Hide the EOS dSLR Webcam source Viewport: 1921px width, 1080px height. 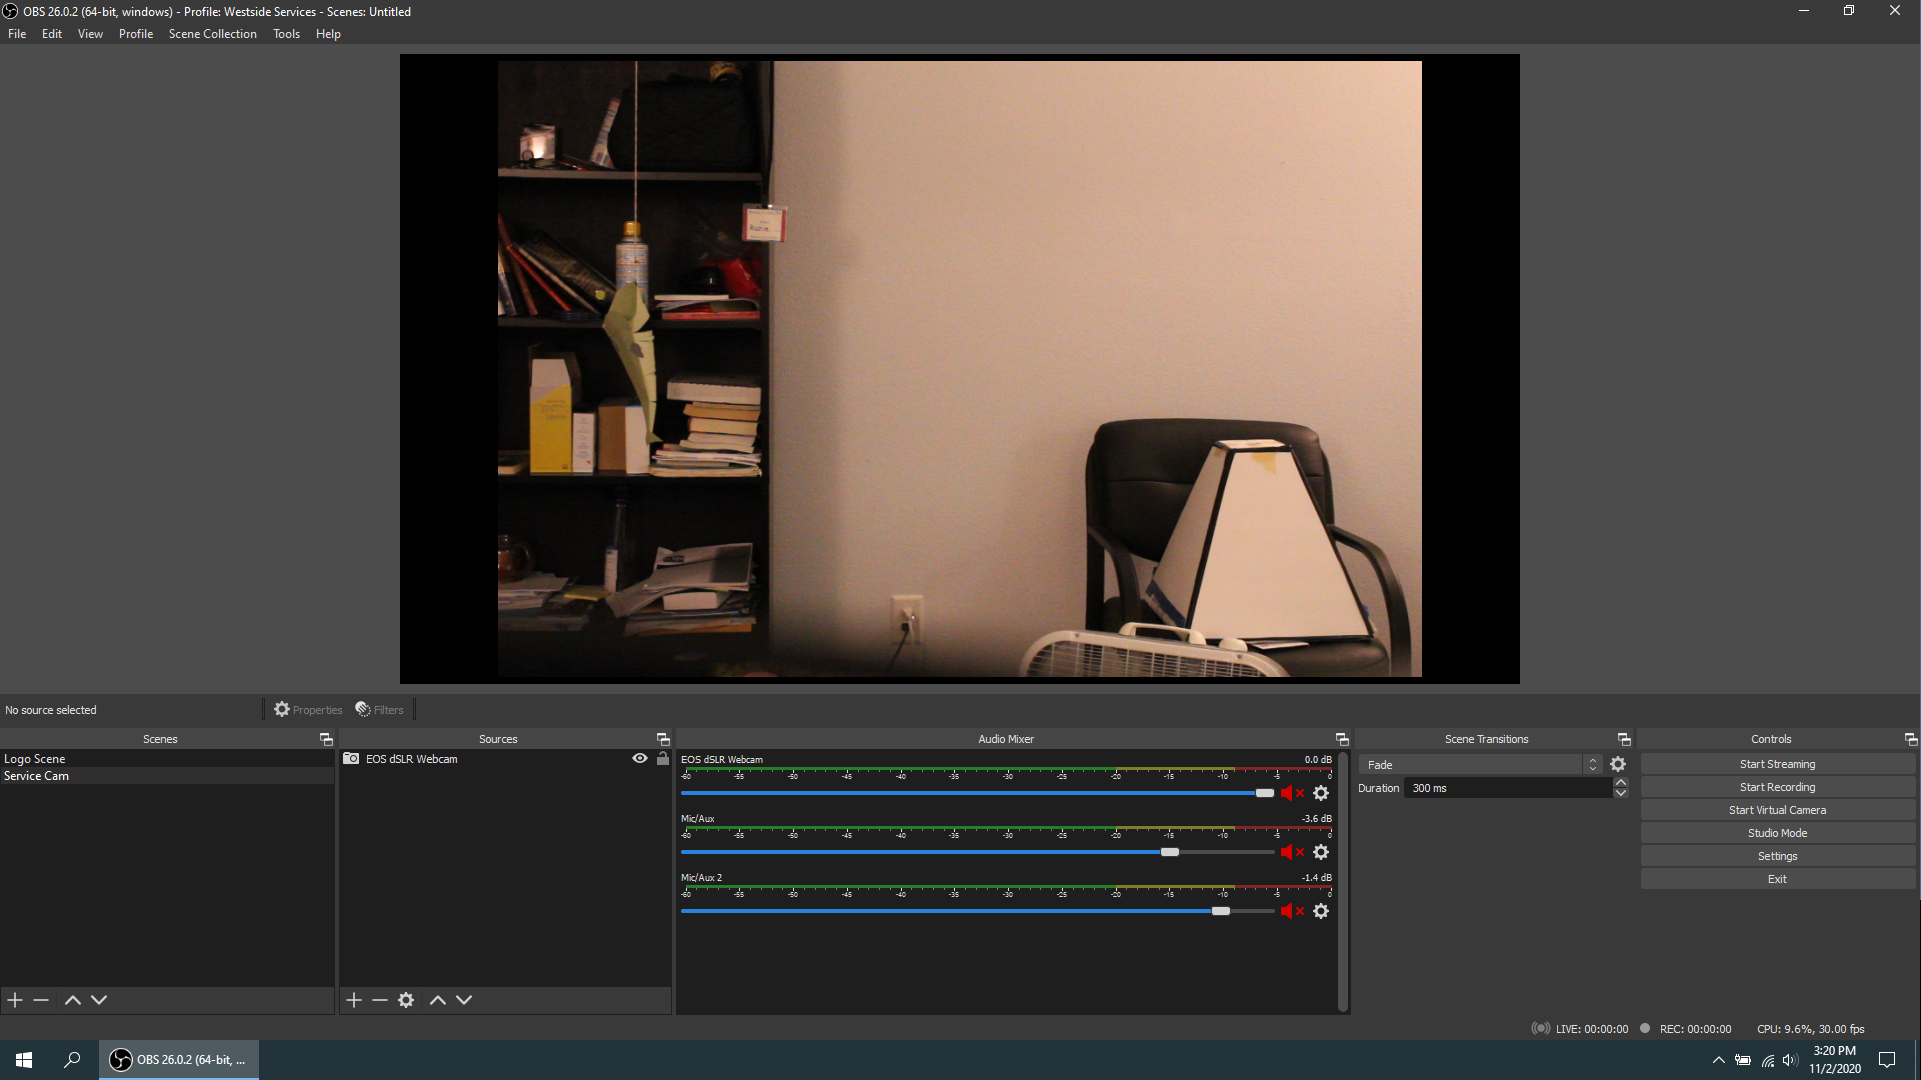[639, 758]
